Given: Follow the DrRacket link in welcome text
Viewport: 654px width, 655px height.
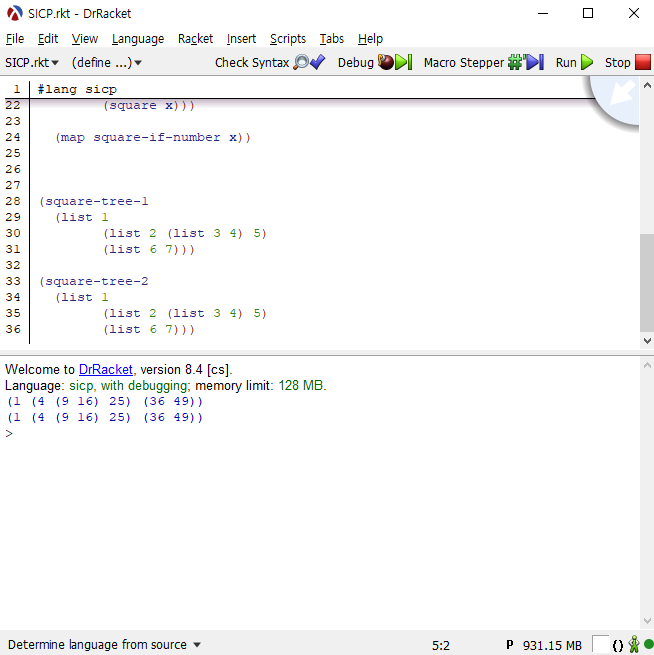Looking at the screenshot, I should pyautogui.click(x=106, y=369).
